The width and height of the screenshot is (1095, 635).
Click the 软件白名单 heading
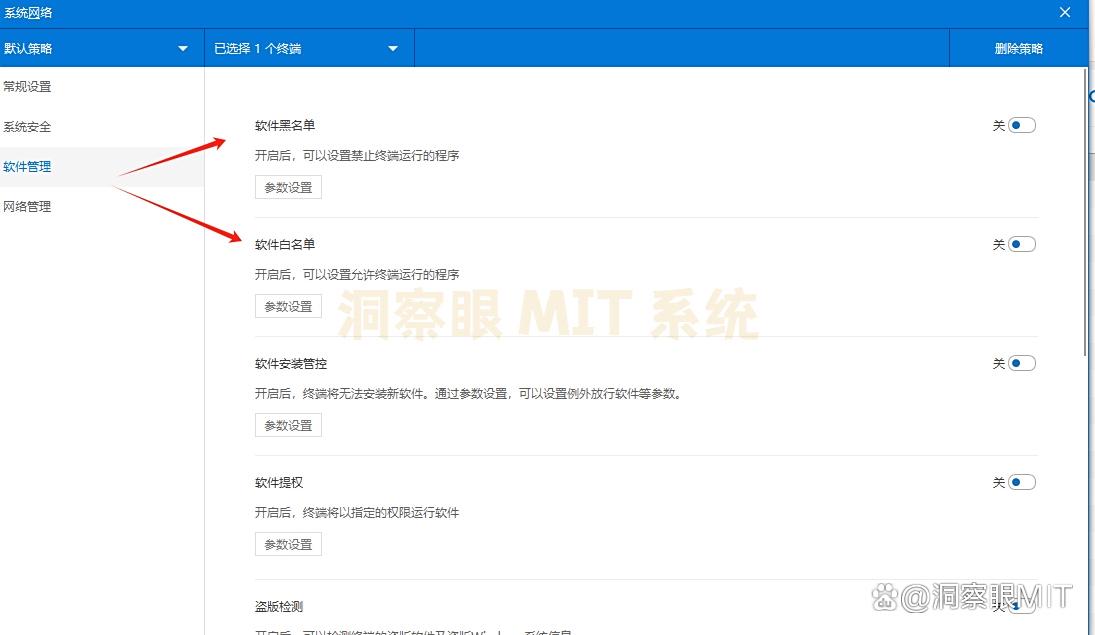pyautogui.click(x=285, y=244)
